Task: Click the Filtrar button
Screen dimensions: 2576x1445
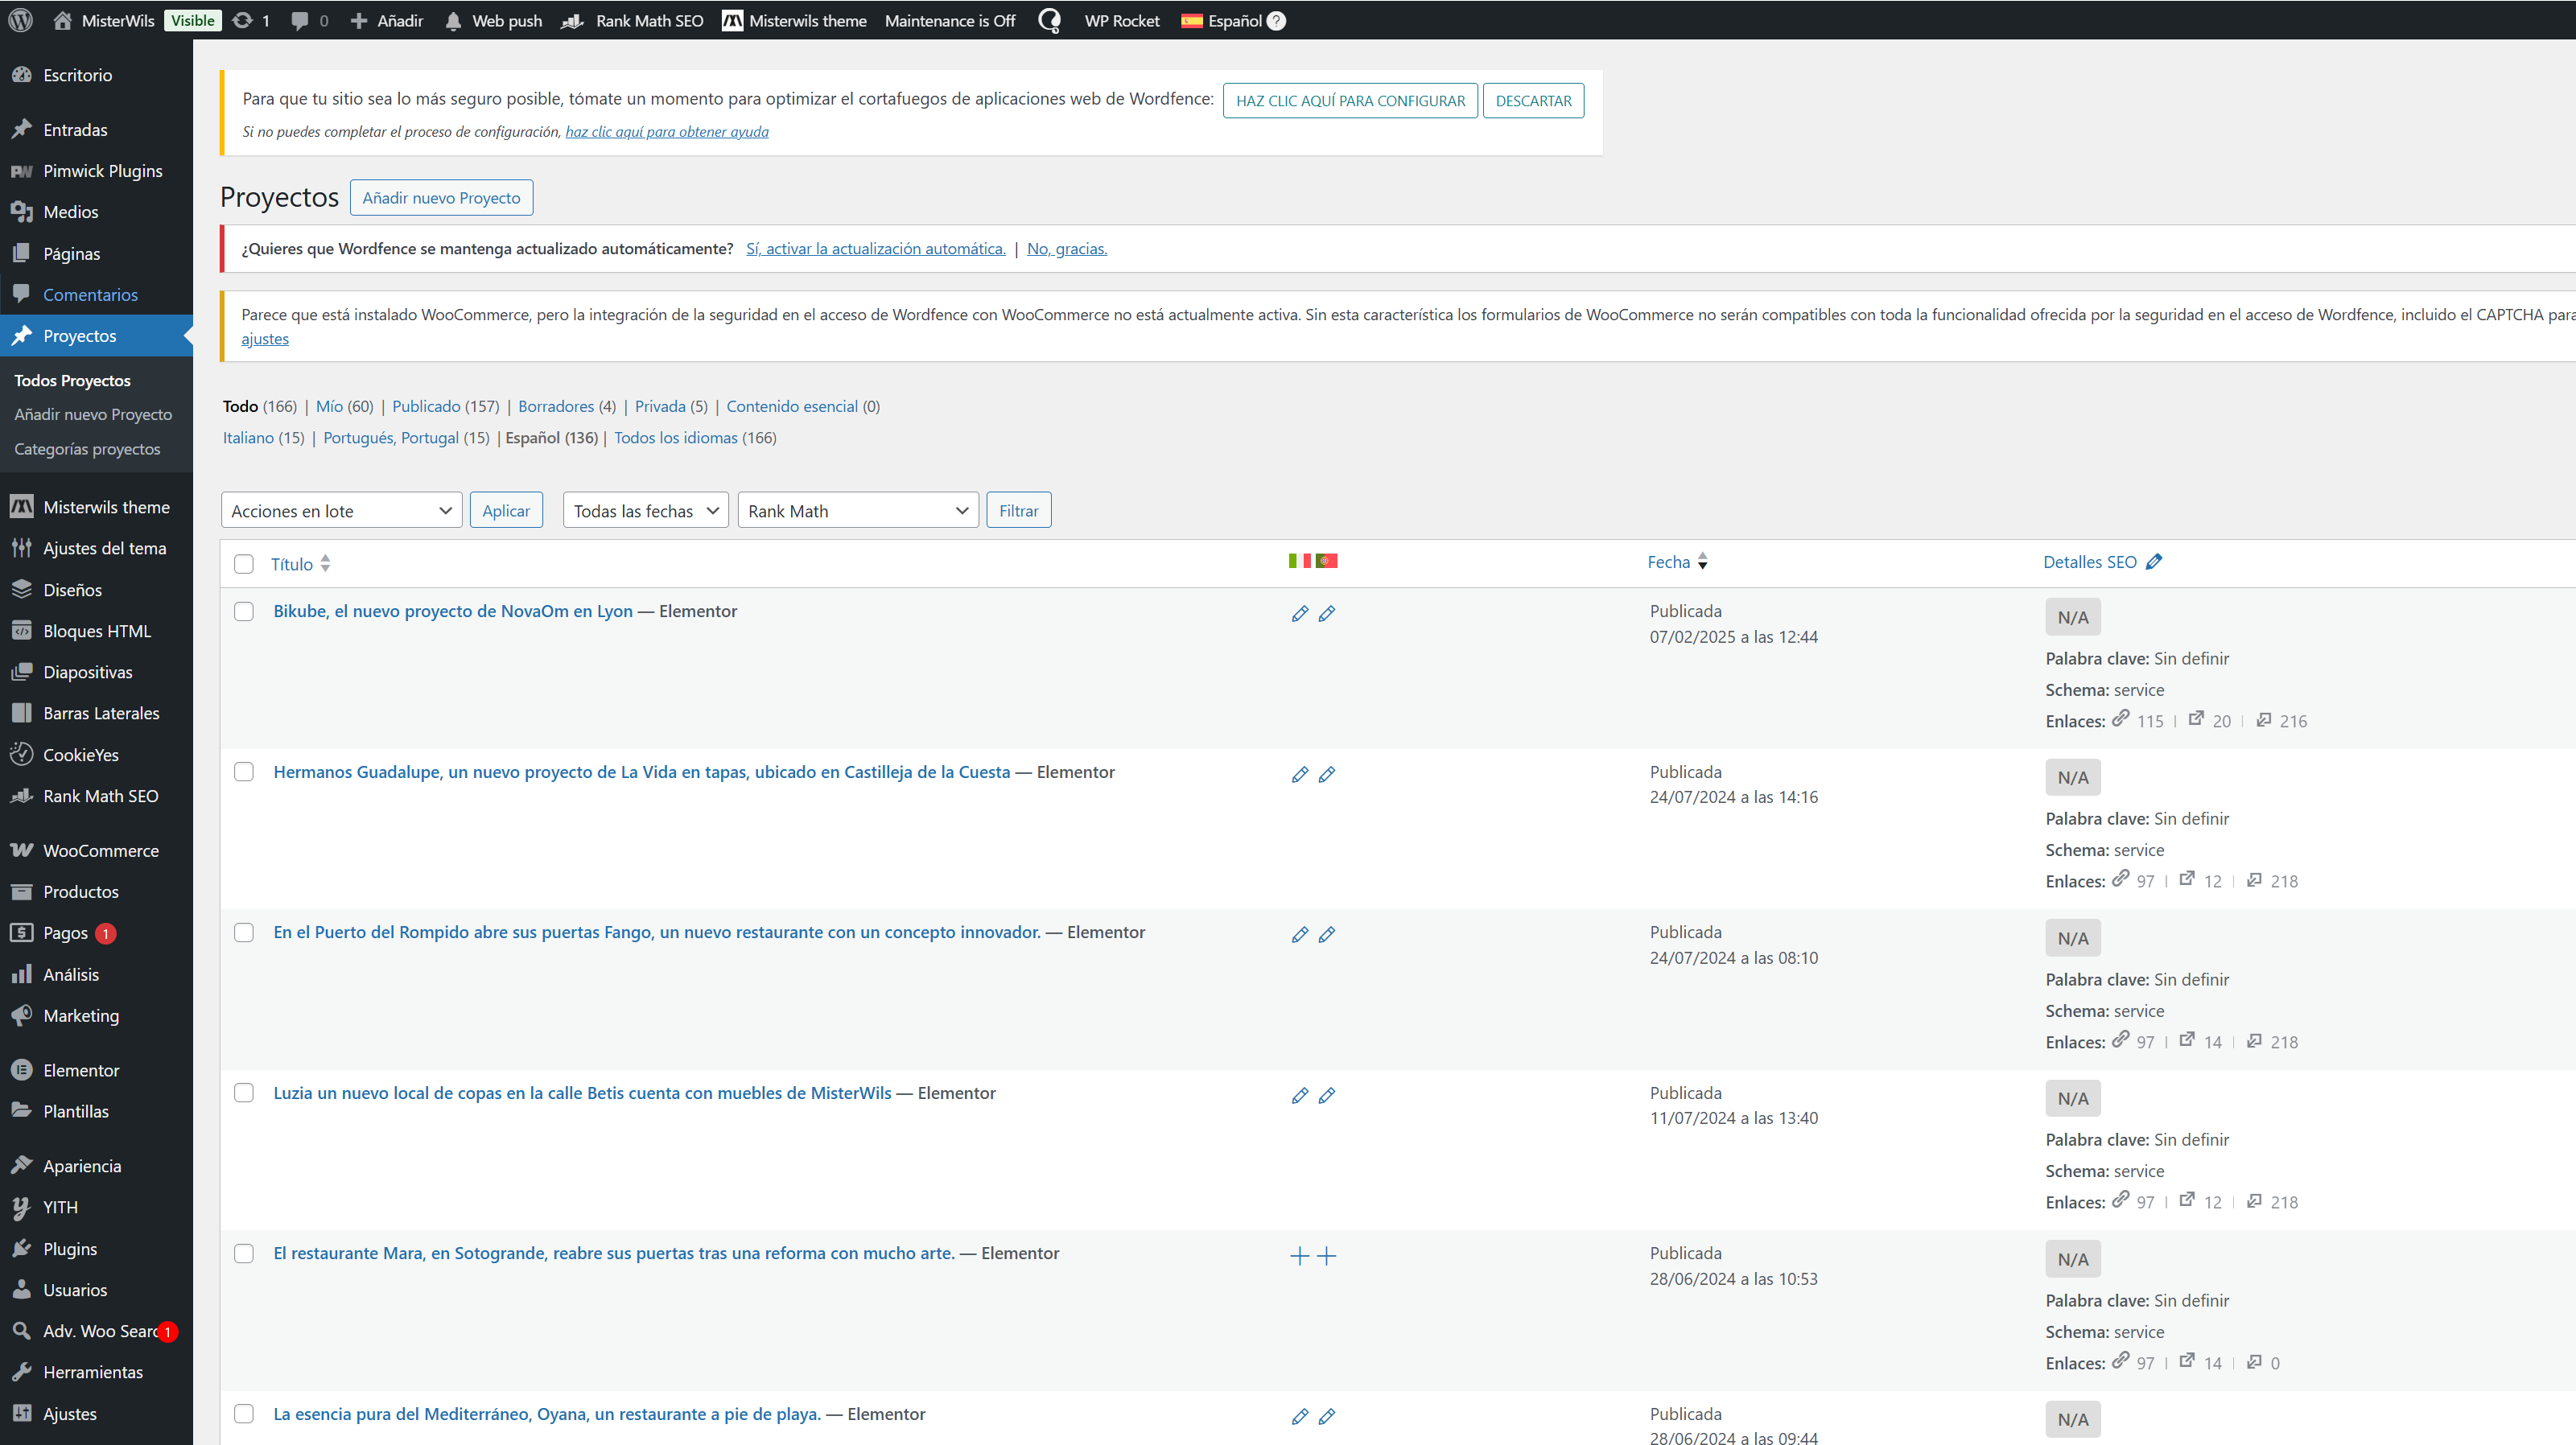Action: (x=1018, y=510)
